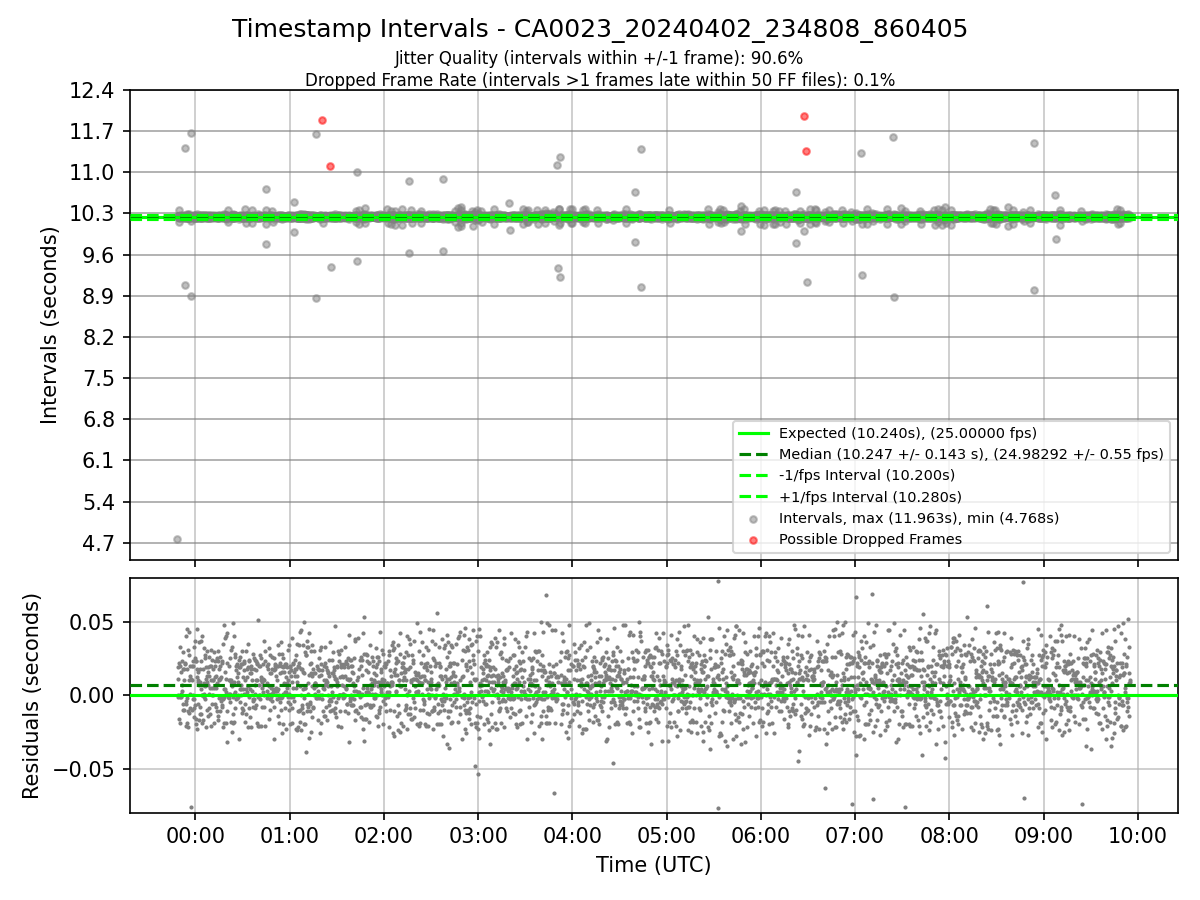Click the solid green line sample beside Expected
This screenshot has height=900, width=1200.
(x=753, y=433)
